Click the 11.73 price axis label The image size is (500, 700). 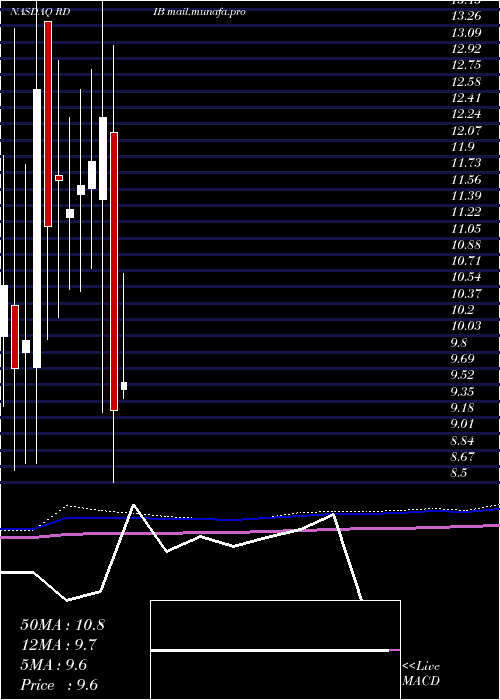coord(466,163)
